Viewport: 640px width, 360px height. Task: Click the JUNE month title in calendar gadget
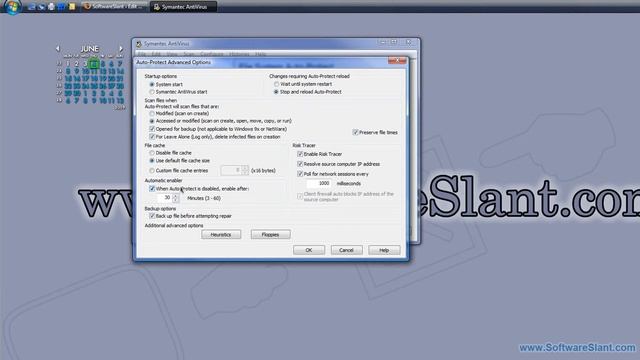pyautogui.click(x=89, y=49)
